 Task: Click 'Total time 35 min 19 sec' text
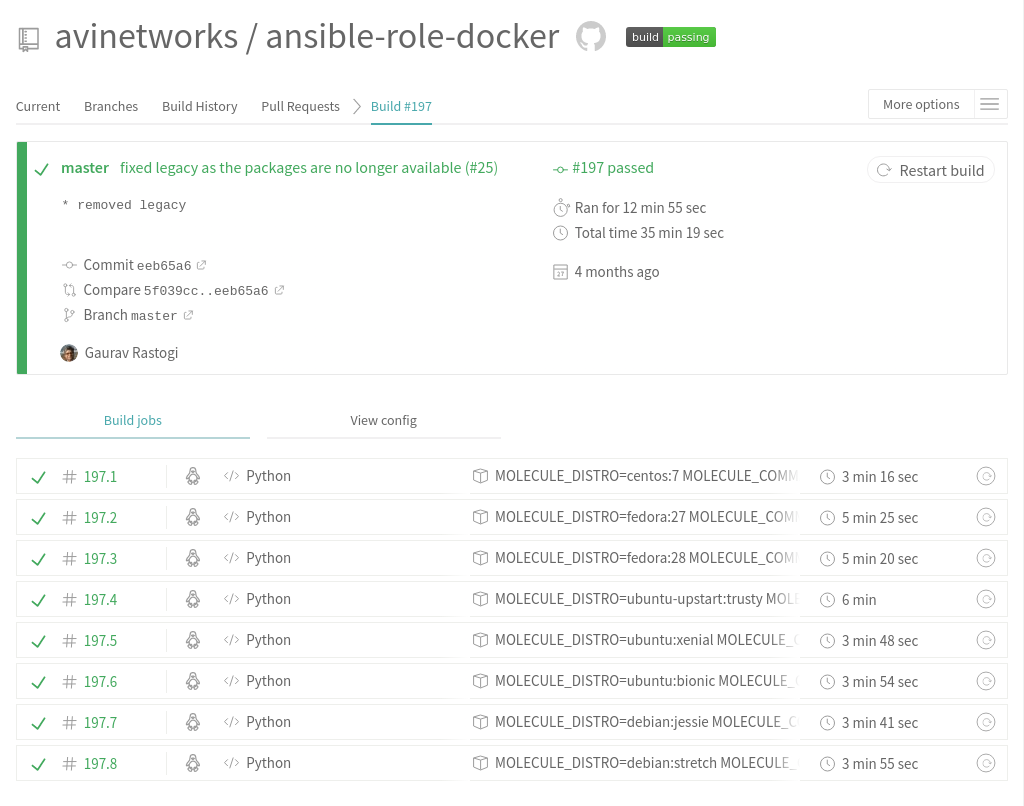(649, 233)
